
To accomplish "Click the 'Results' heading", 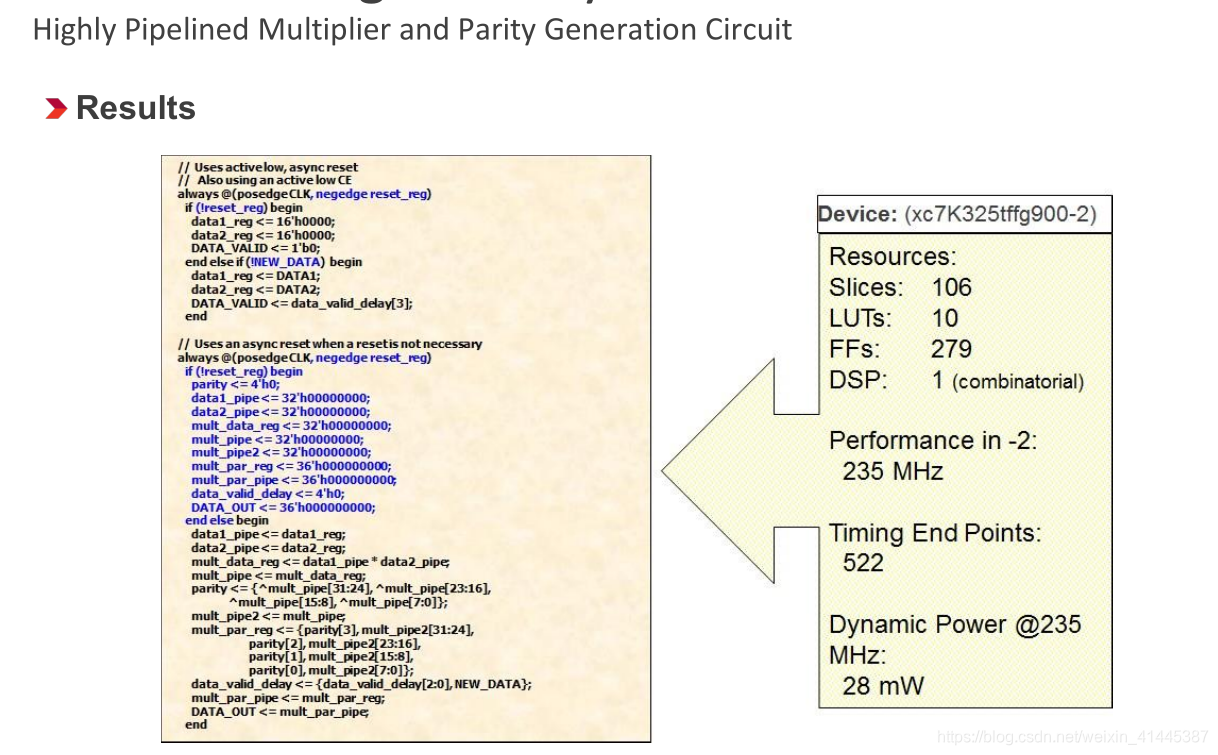I will tap(136, 108).
